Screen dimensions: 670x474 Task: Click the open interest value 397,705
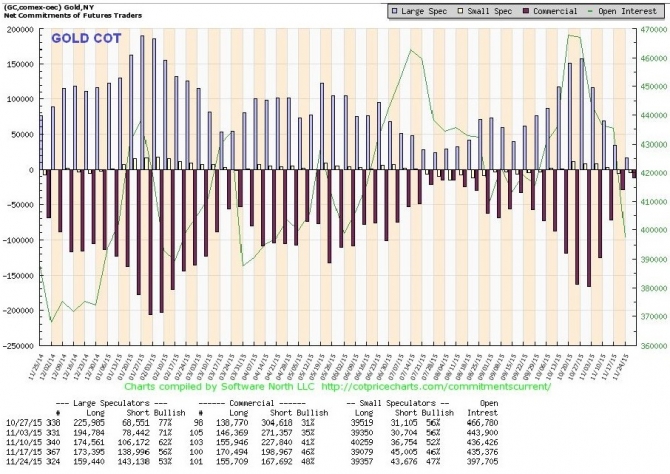(482, 462)
